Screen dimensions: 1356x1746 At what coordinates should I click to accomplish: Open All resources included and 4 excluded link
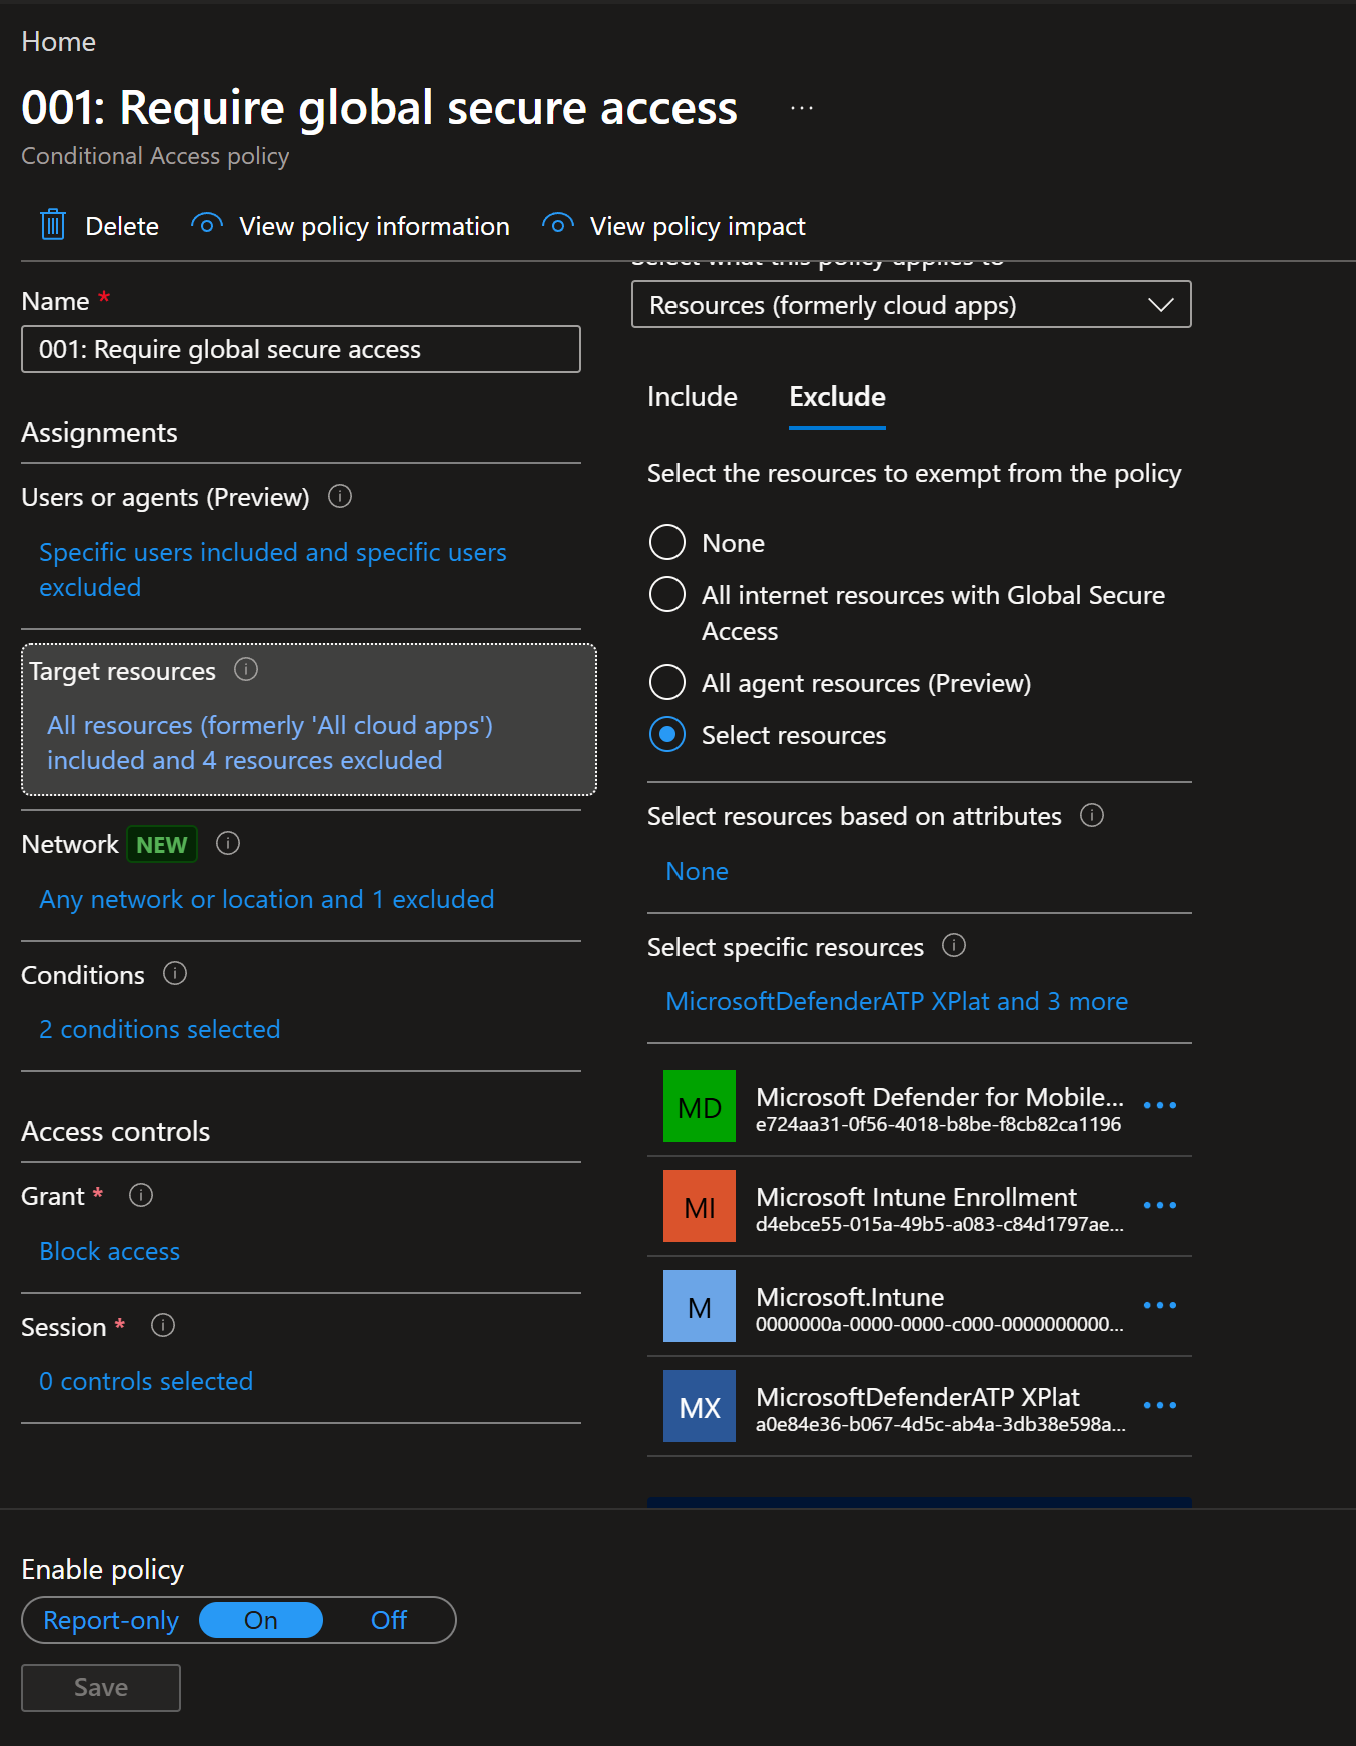[x=270, y=742]
